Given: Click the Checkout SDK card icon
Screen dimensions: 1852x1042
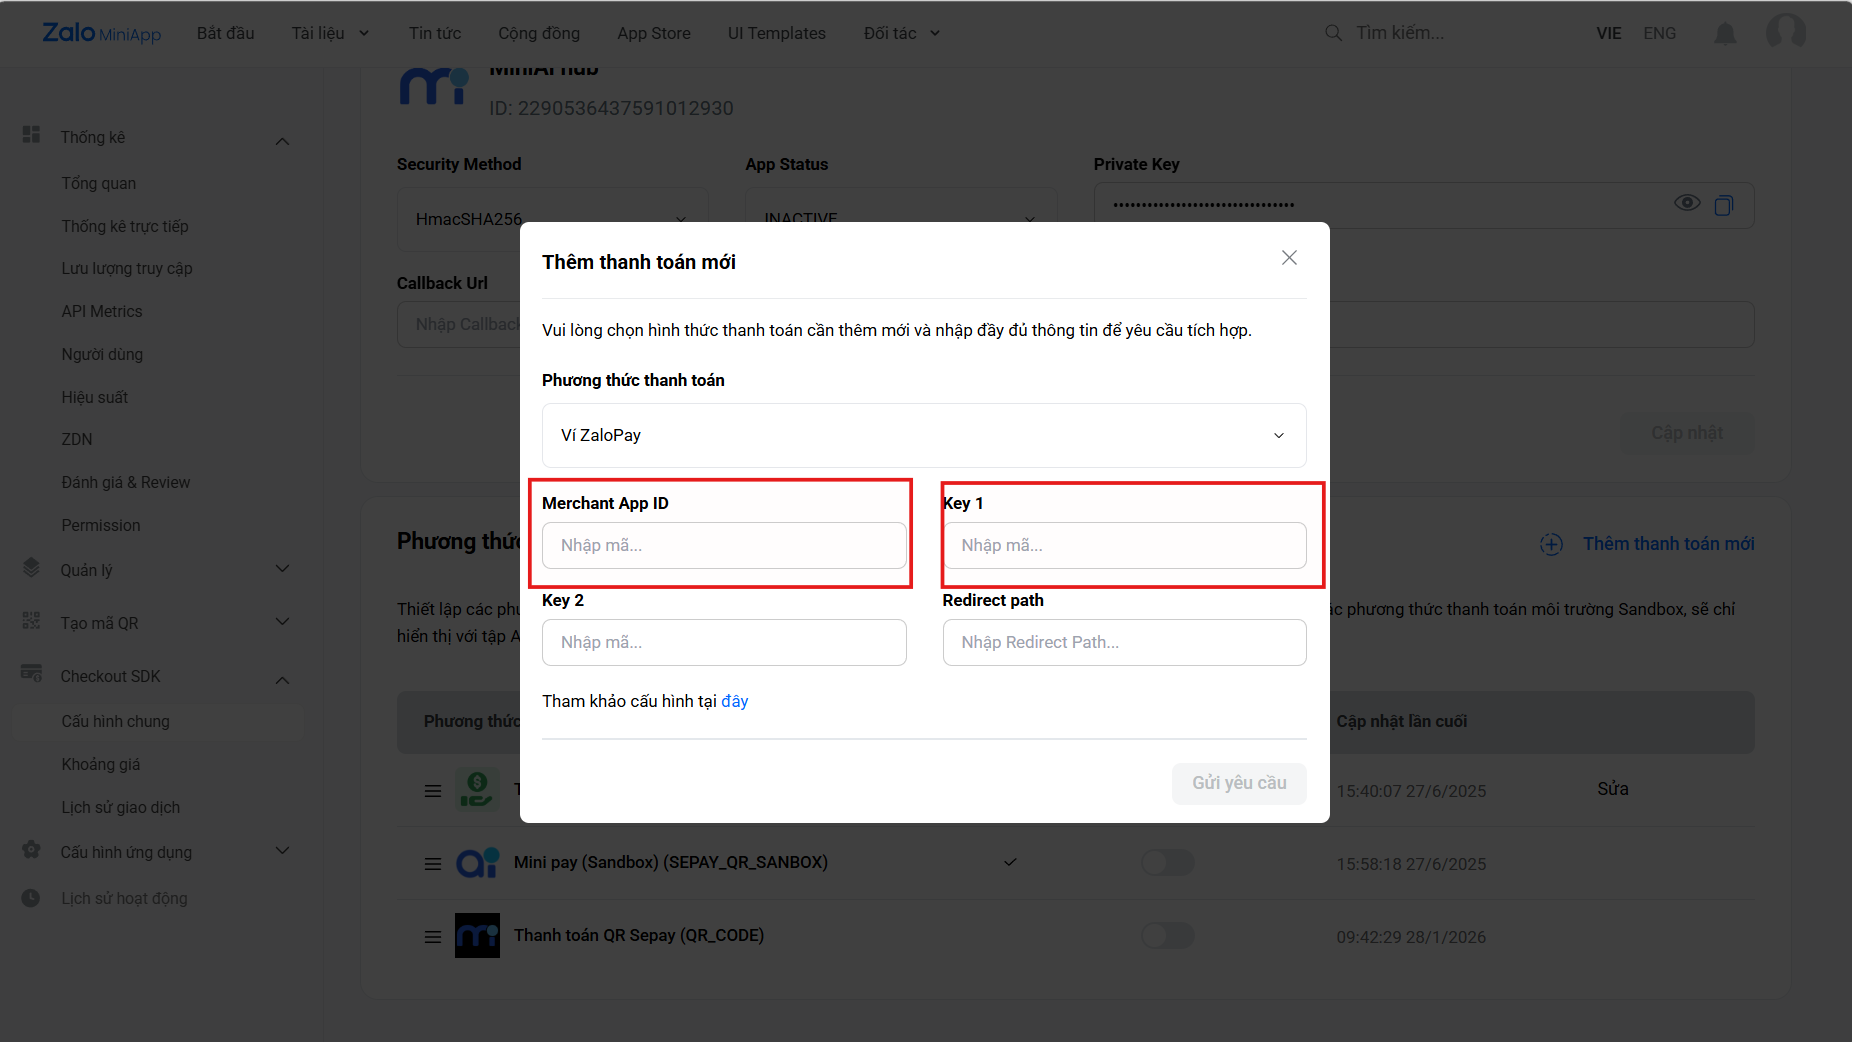Looking at the screenshot, I should [31, 673].
